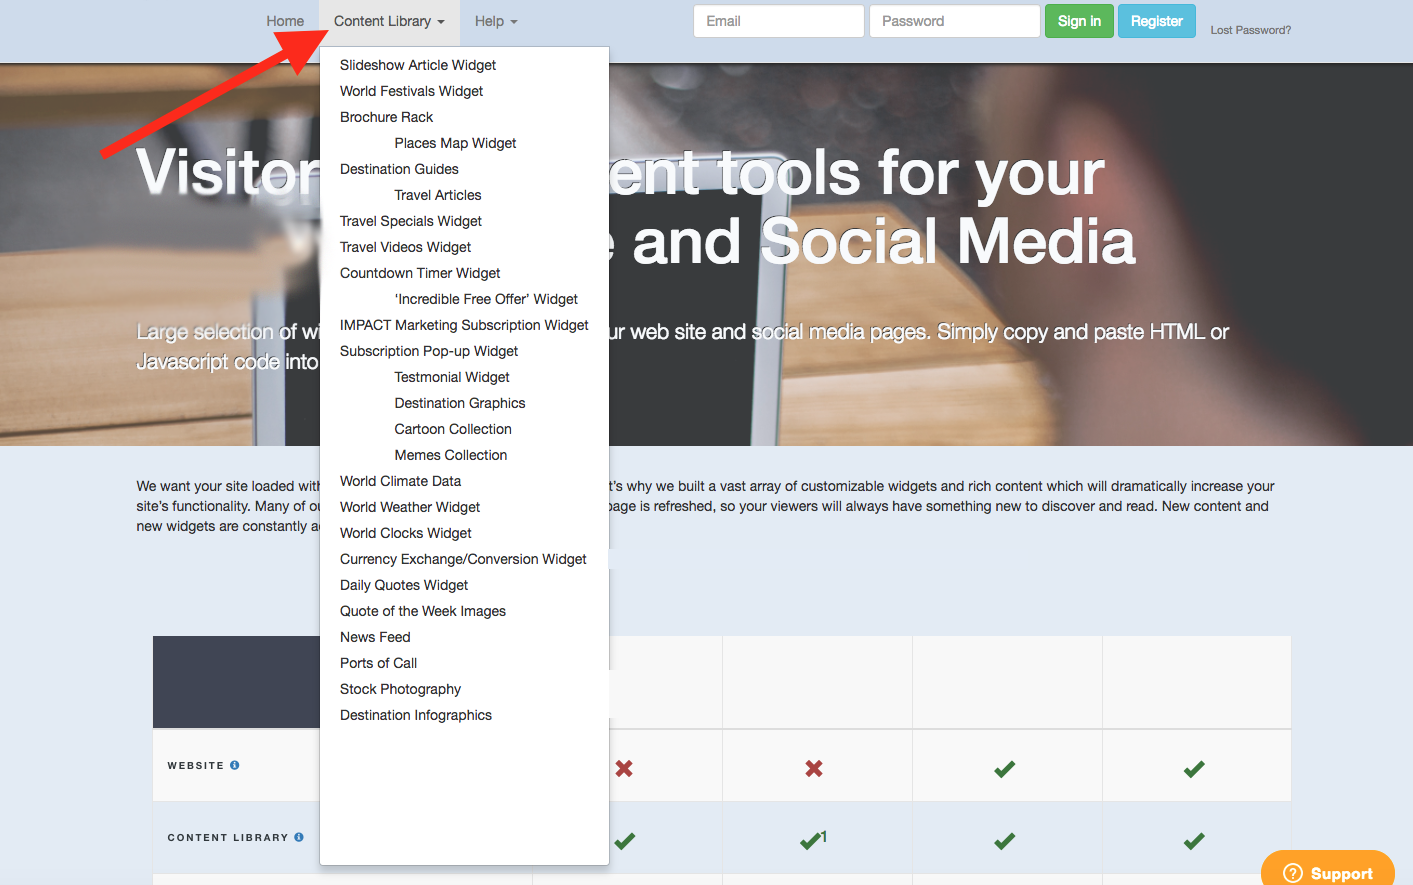This screenshot has width=1413, height=885.
Task: Select World Climate Data
Action: click(x=400, y=481)
